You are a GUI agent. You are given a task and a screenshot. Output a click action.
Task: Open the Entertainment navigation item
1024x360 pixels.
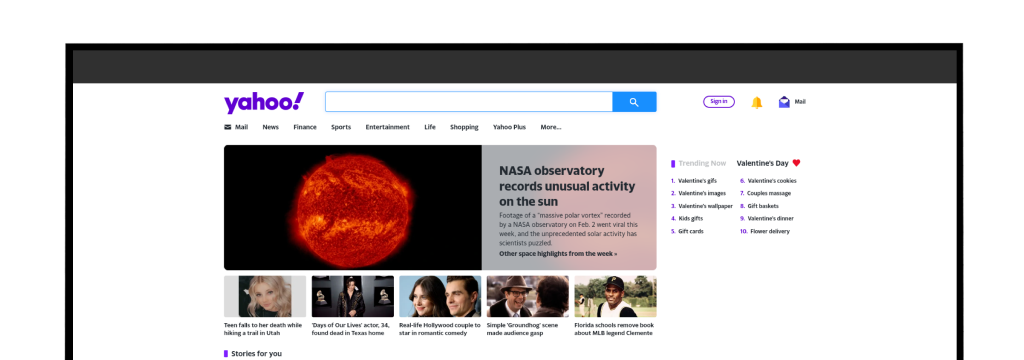(x=387, y=127)
